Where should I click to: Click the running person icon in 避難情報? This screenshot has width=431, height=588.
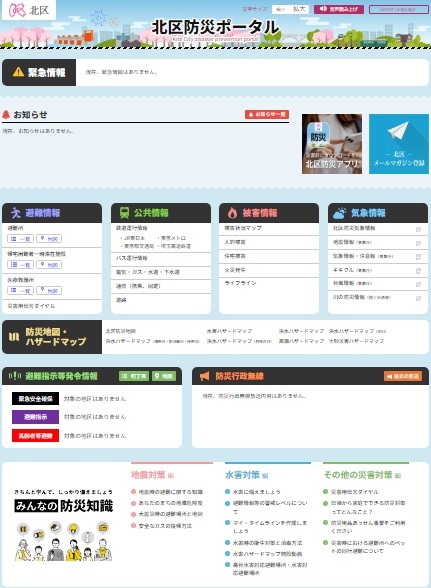click(x=15, y=213)
